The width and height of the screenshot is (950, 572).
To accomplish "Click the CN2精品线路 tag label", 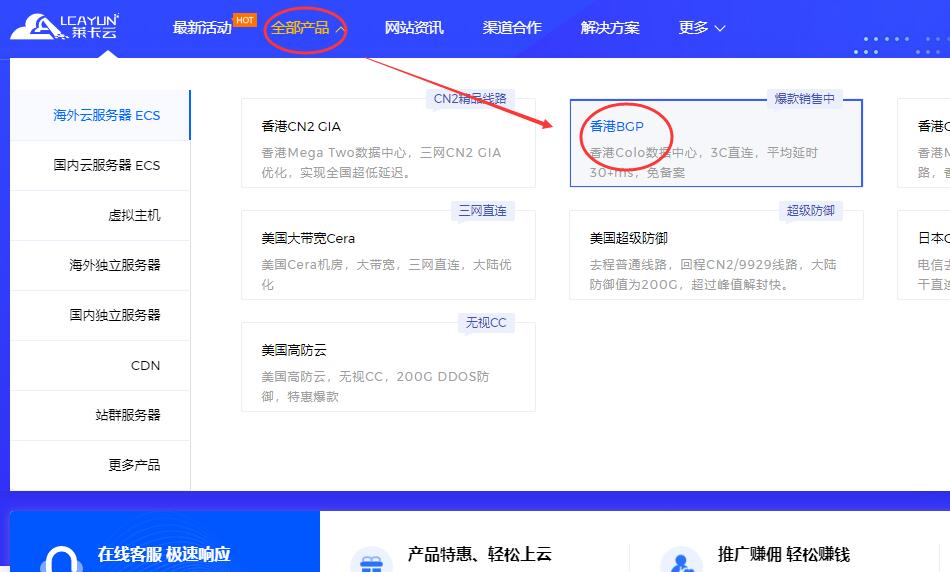I will click(470, 99).
